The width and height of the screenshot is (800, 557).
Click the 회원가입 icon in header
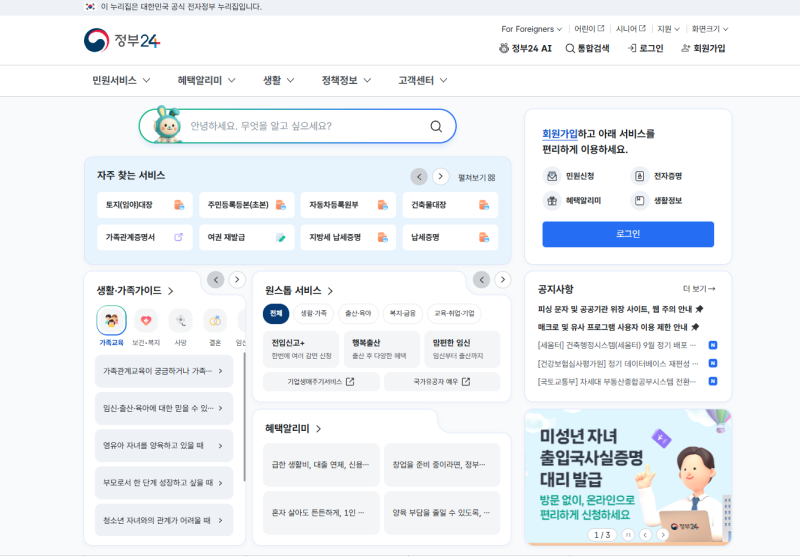point(686,48)
